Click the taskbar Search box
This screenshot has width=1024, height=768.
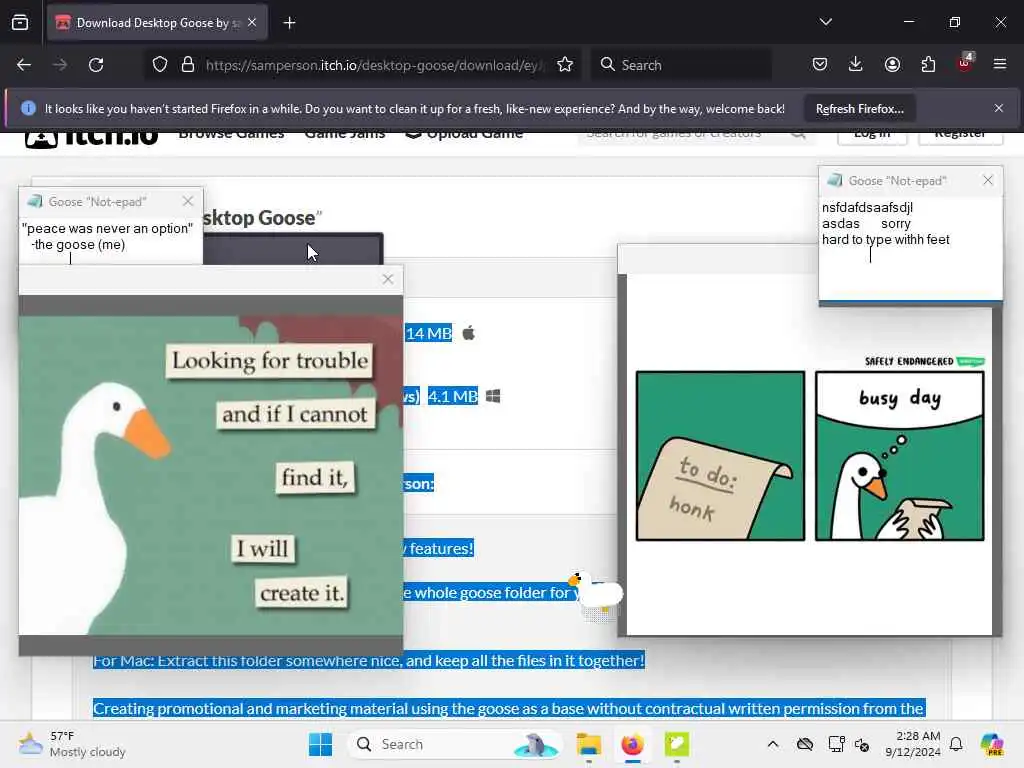coord(456,744)
